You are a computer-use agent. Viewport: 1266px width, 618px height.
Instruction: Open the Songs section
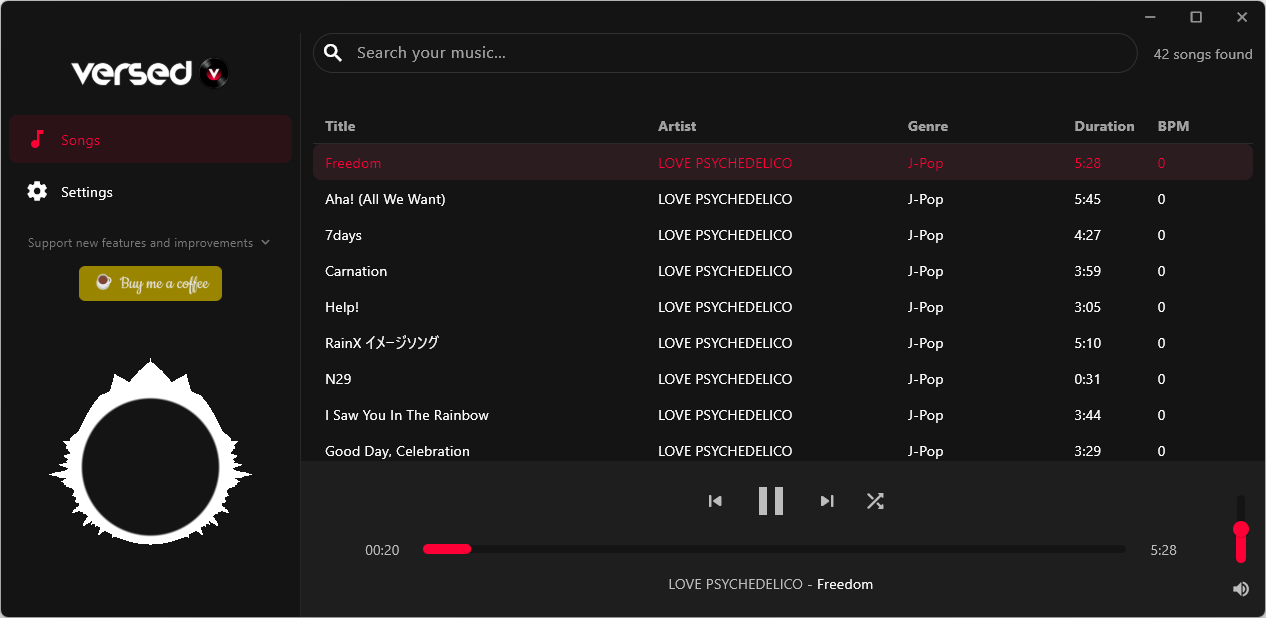click(151, 139)
